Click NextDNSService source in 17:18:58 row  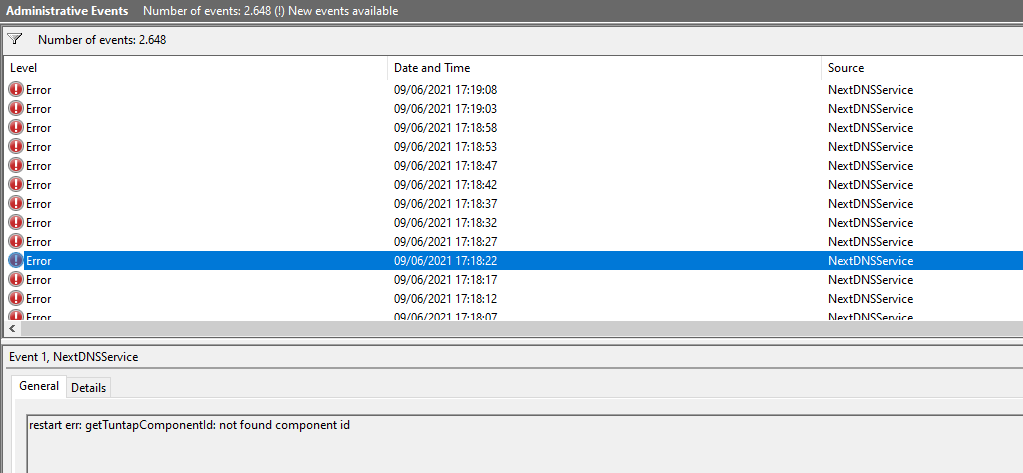point(870,127)
